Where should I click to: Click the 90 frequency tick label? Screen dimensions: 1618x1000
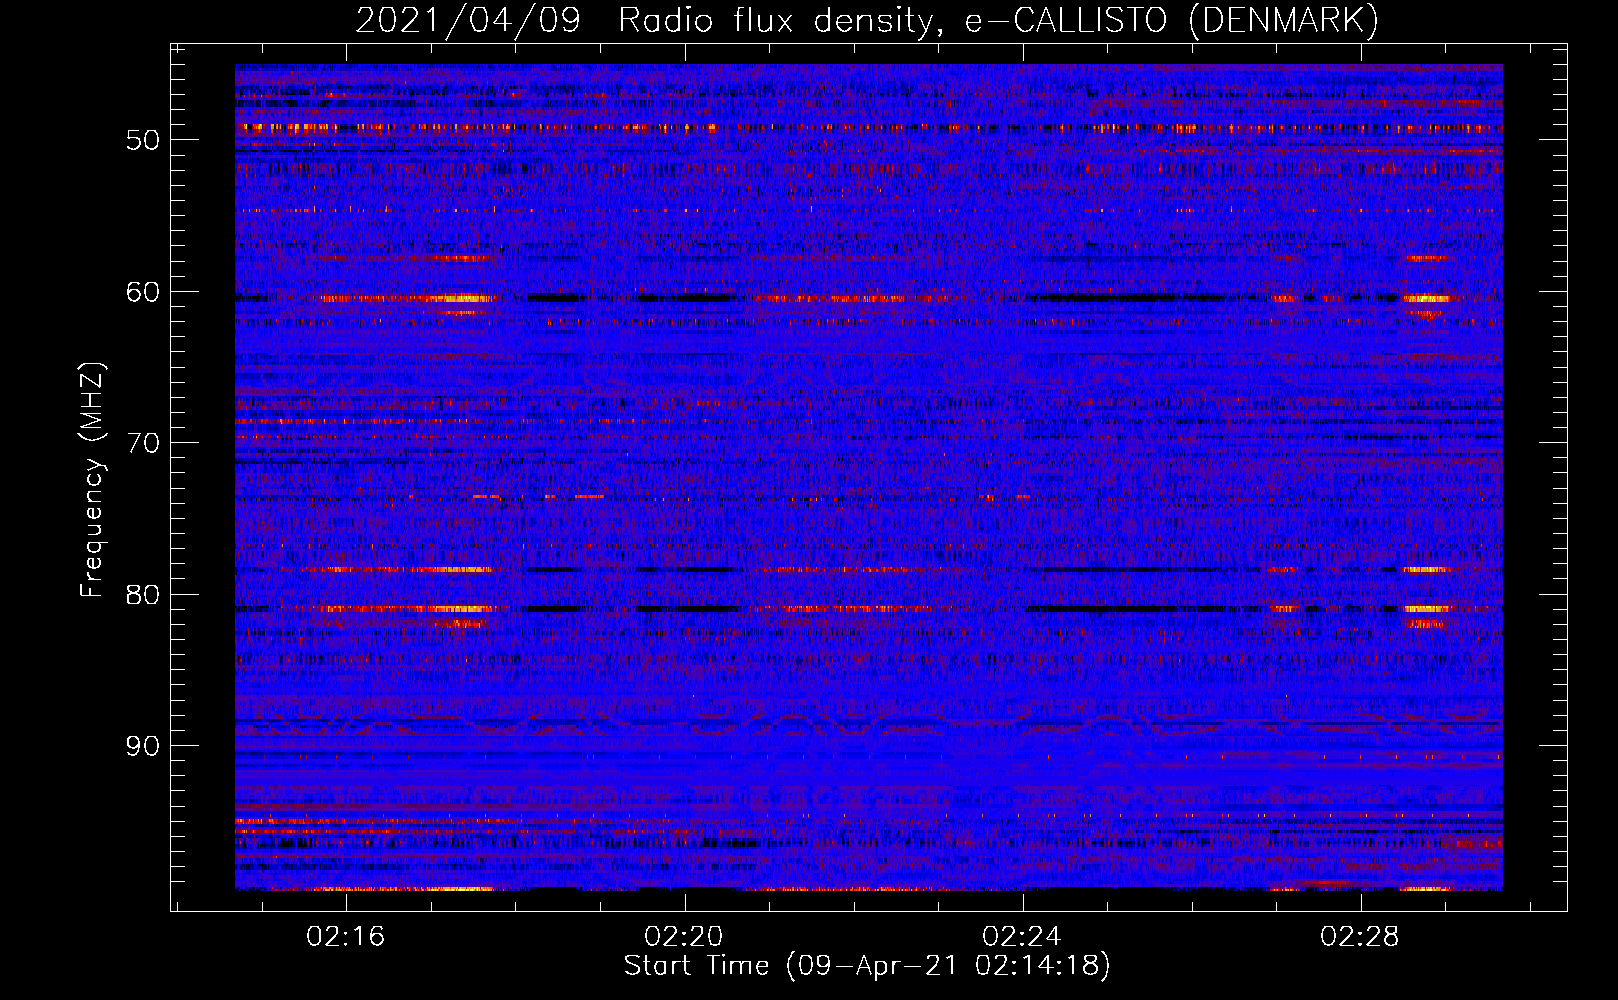(x=142, y=747)
